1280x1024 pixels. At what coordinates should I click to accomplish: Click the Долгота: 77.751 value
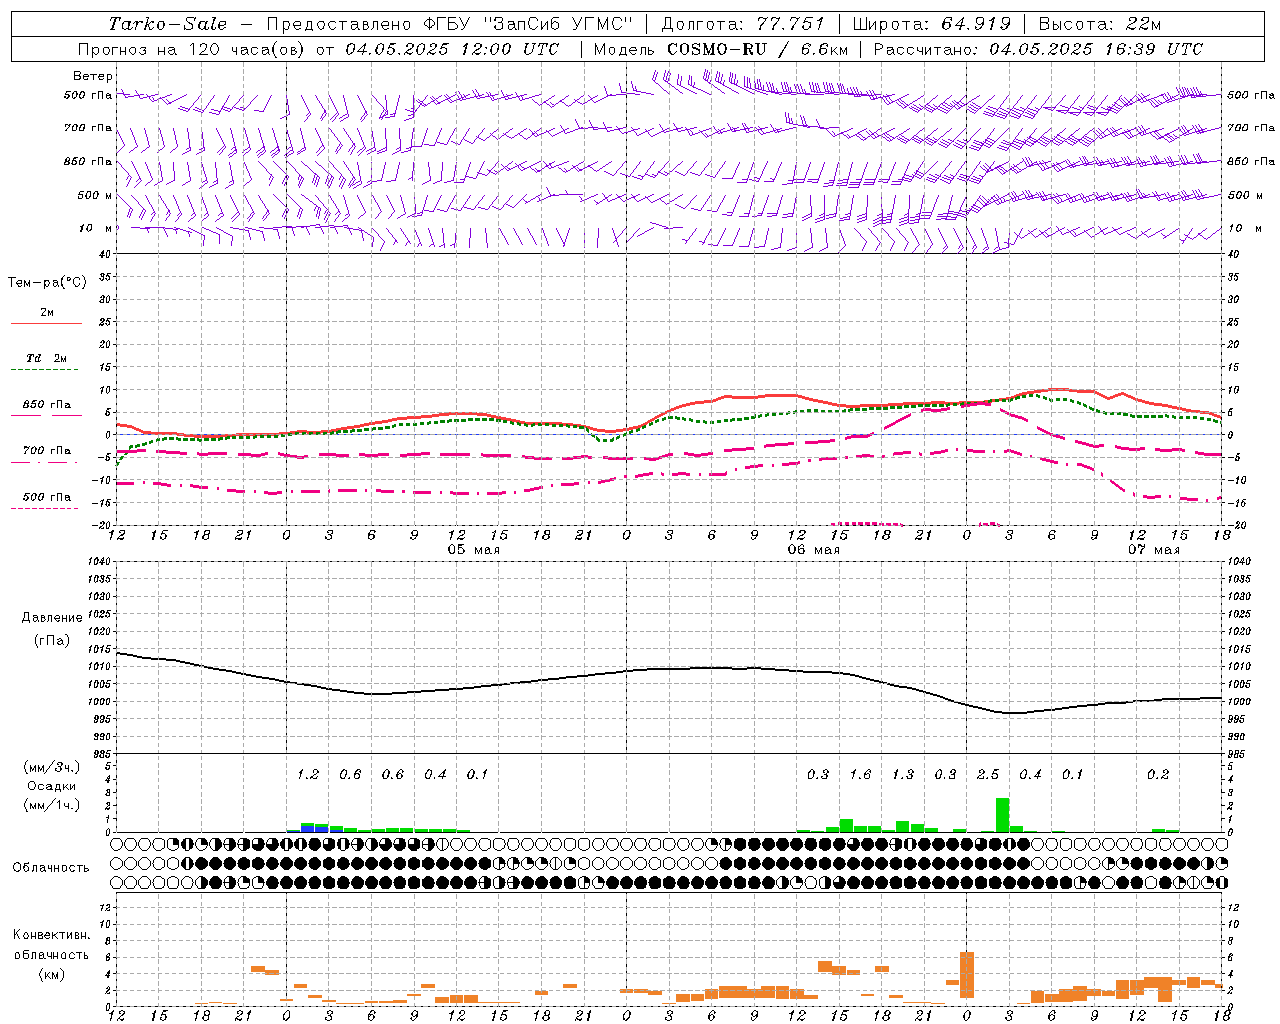[743, 23]
